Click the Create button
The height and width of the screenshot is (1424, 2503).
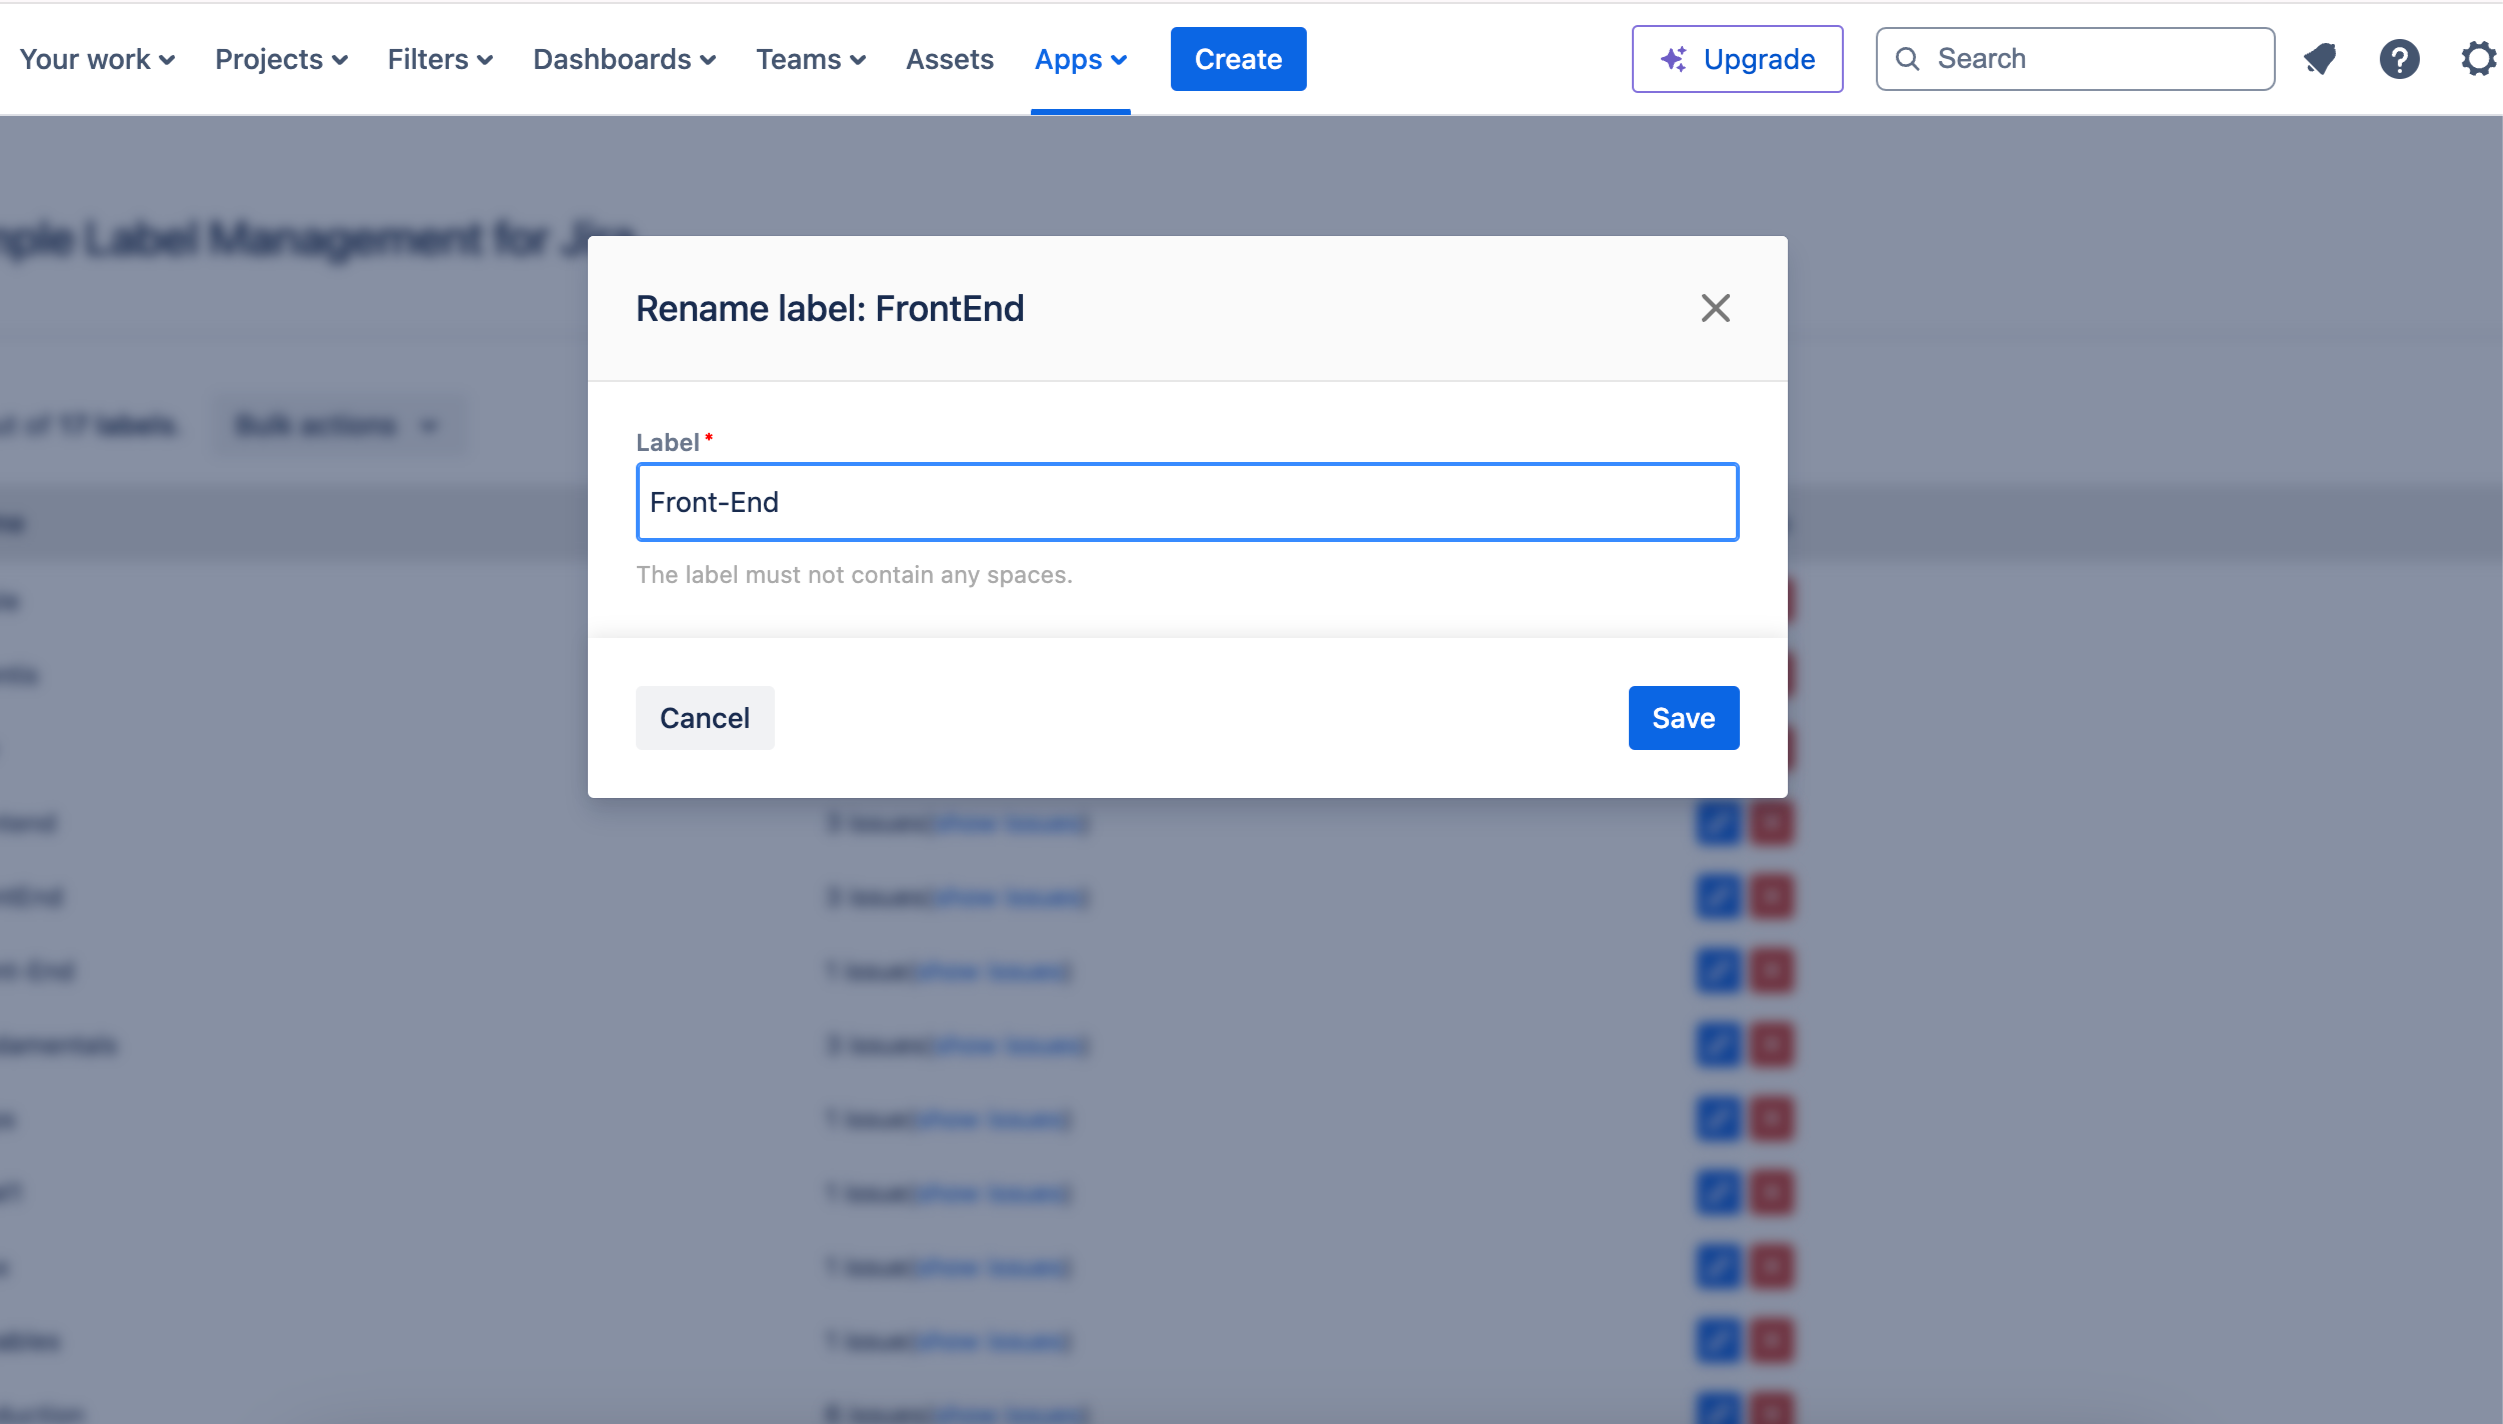click(x=1238, y=59)
